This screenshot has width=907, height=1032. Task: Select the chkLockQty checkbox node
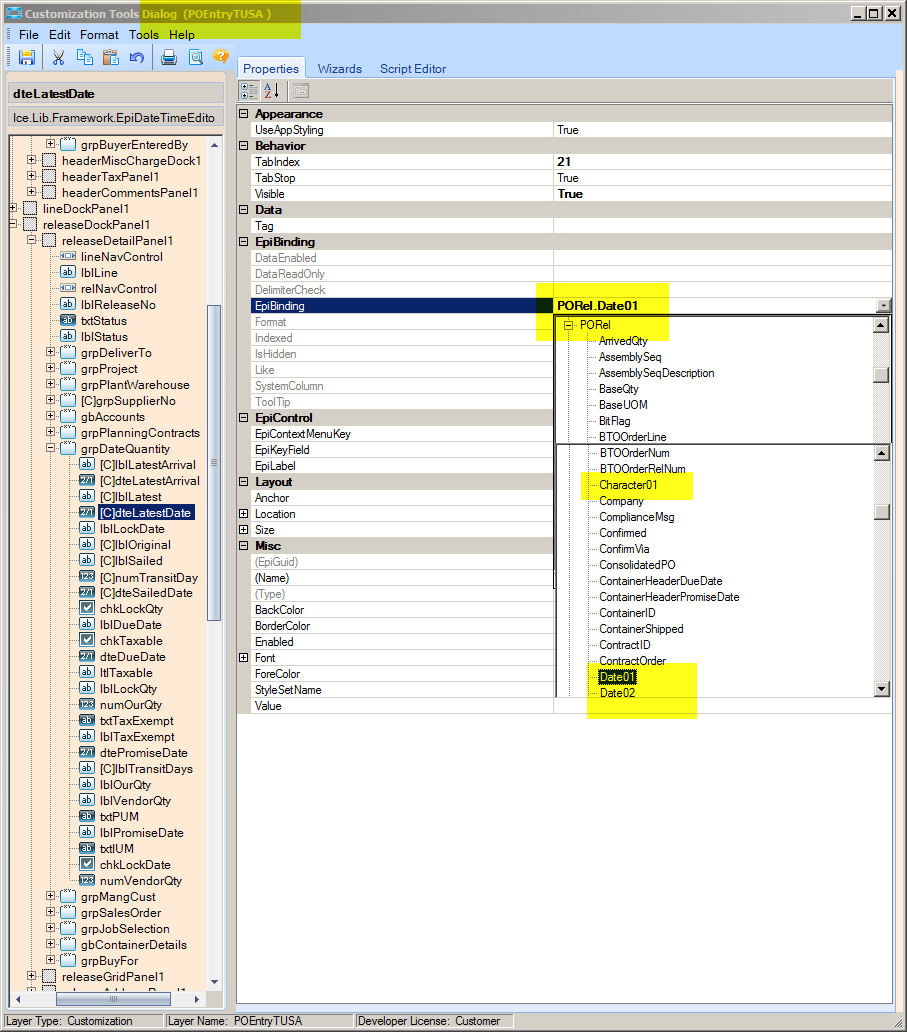[131, 609]
